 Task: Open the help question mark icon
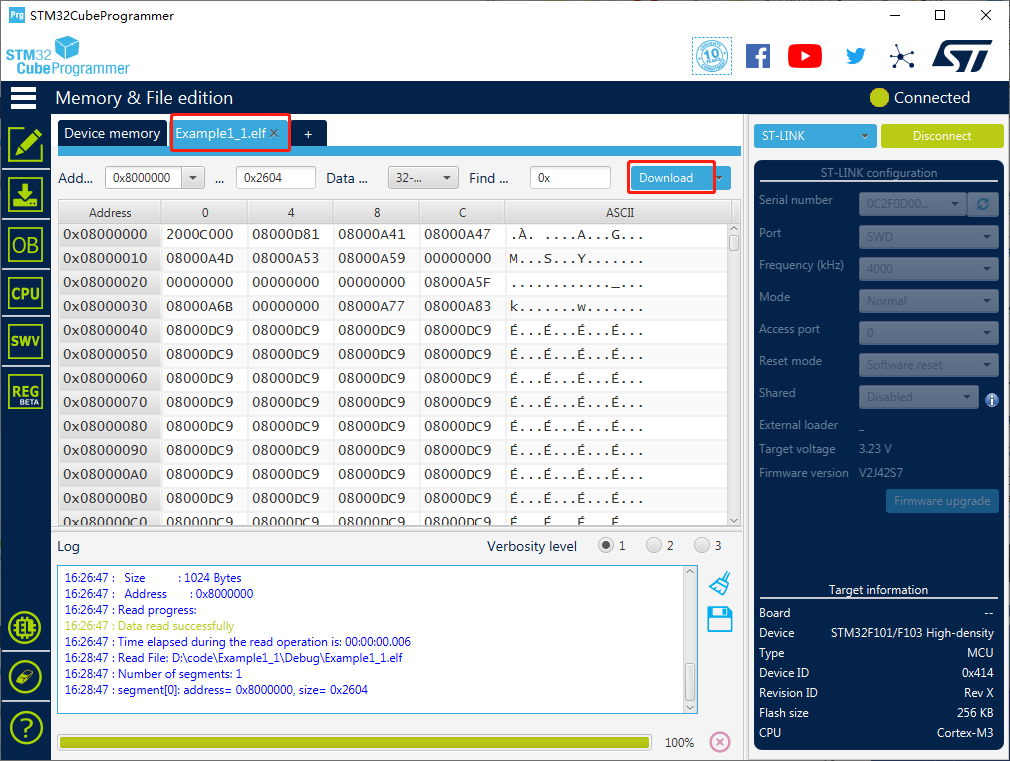(25, 728)
